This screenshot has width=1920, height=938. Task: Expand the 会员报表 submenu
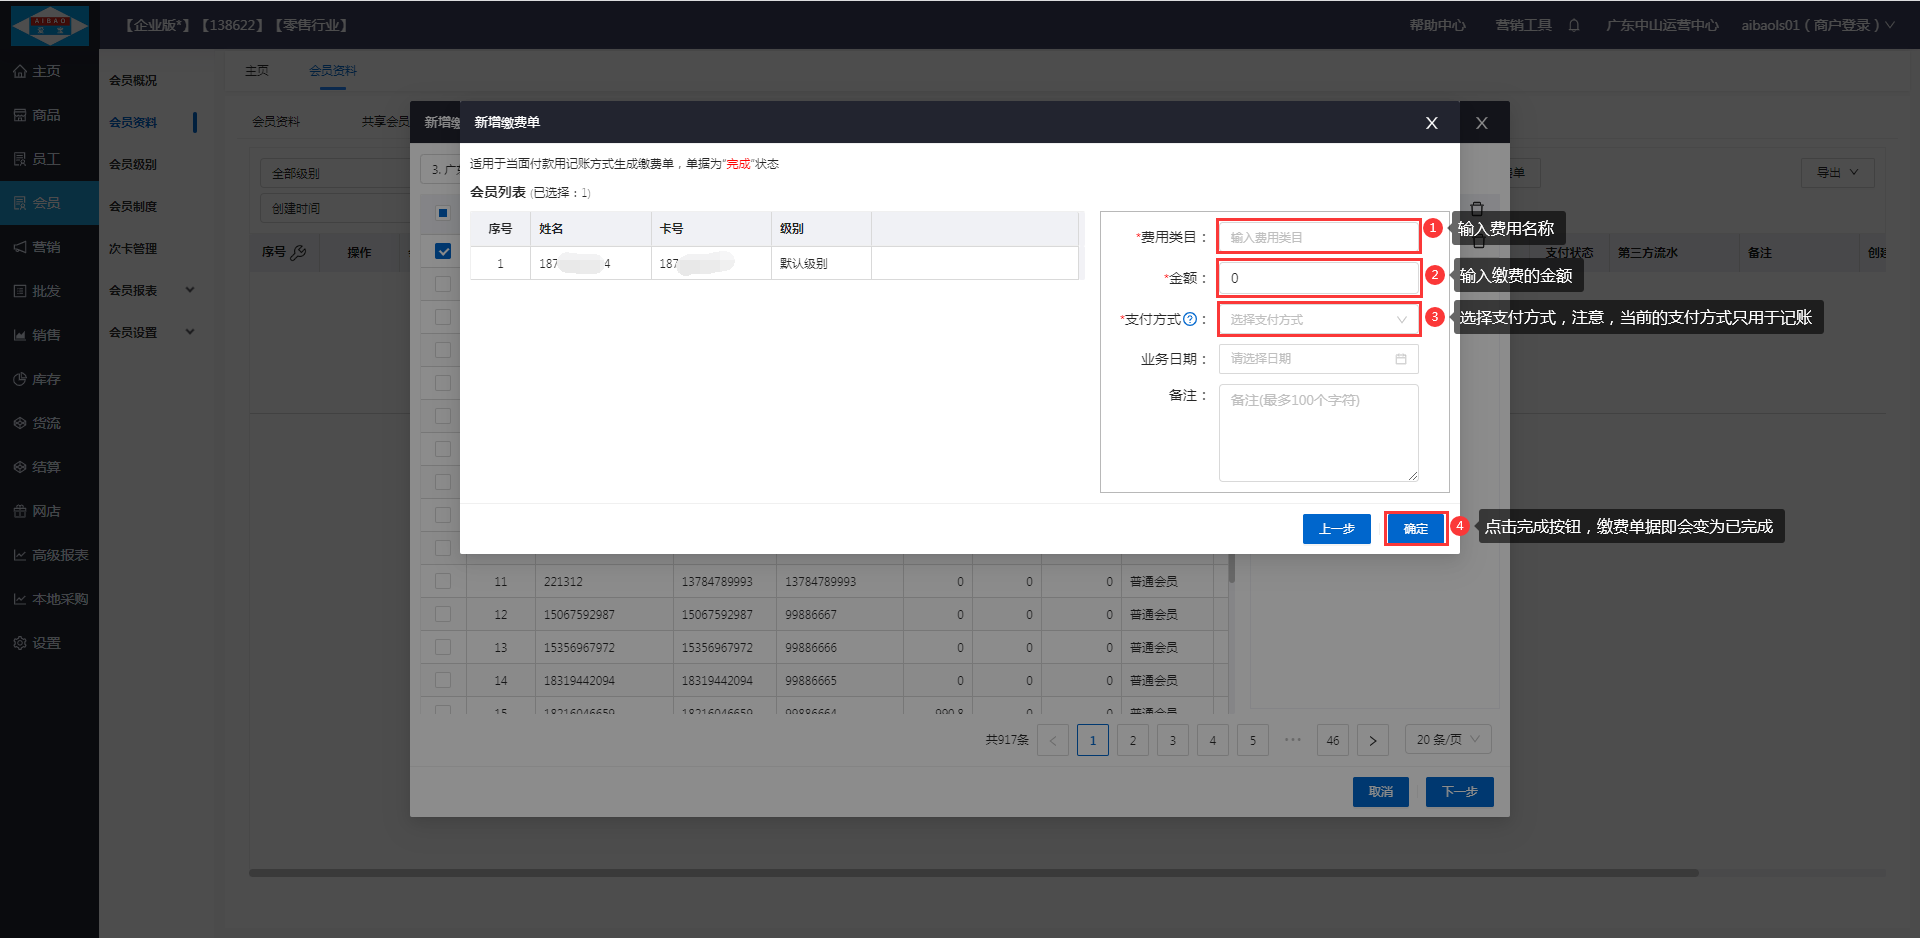point(189,290)
